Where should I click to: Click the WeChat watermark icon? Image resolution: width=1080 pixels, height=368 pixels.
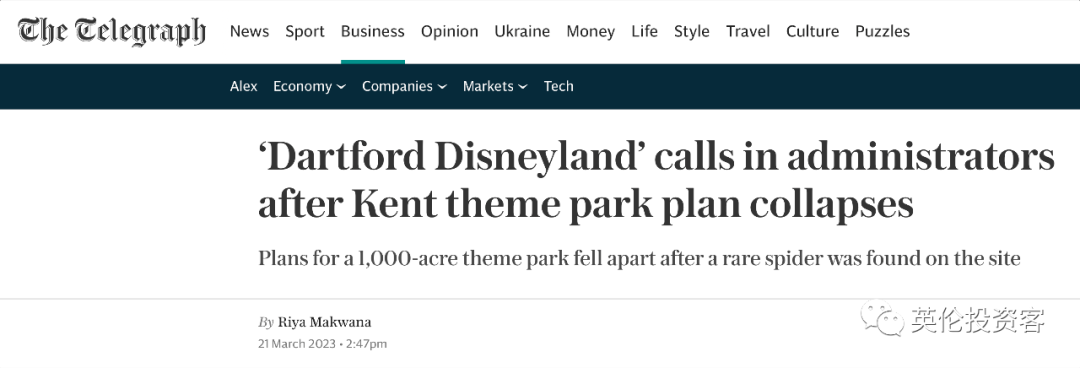click(881, 319)
